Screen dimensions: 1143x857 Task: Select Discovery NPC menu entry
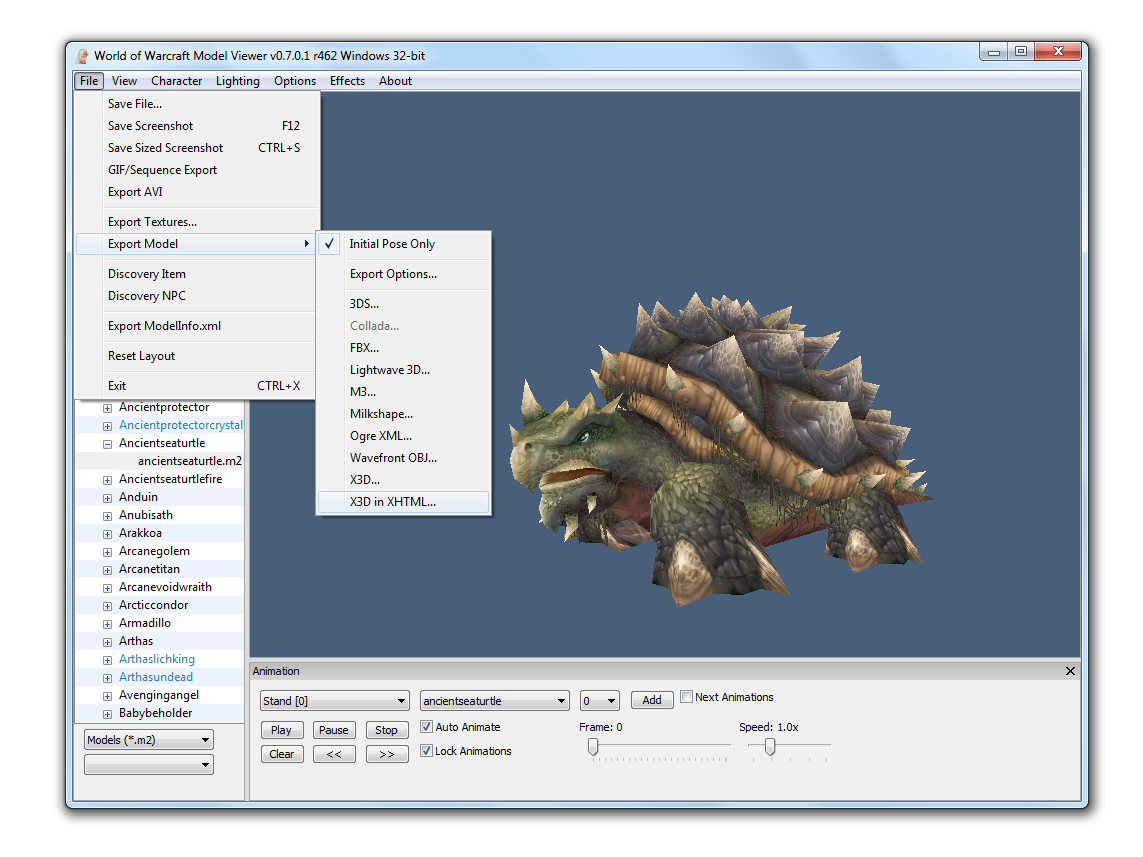(197, 296)
